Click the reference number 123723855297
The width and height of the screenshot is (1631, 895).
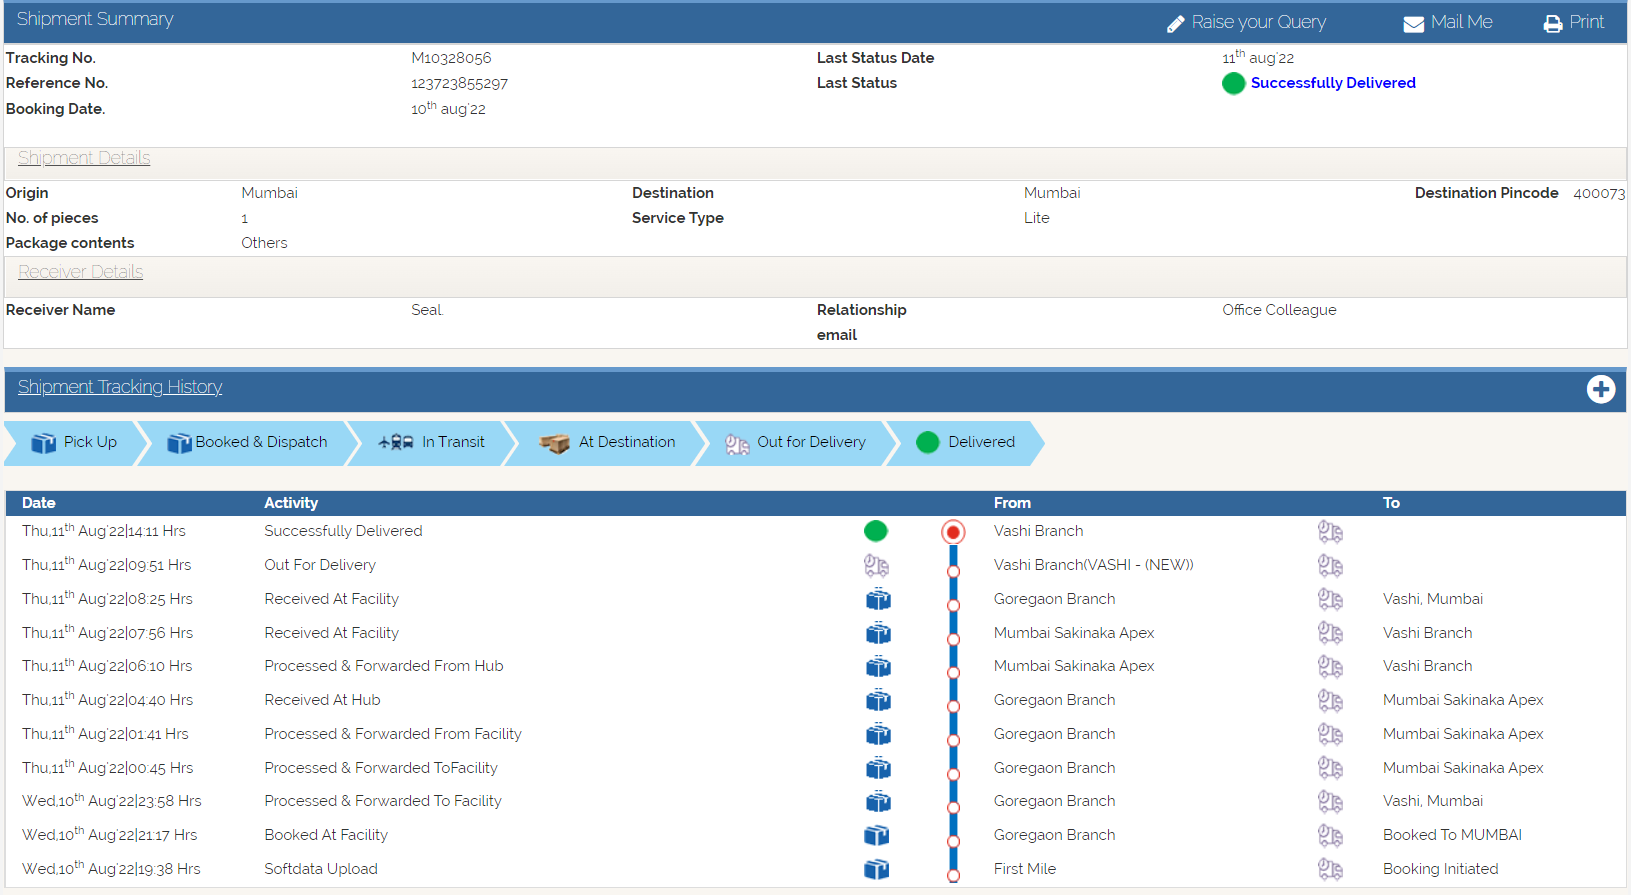tap(459, 84)
